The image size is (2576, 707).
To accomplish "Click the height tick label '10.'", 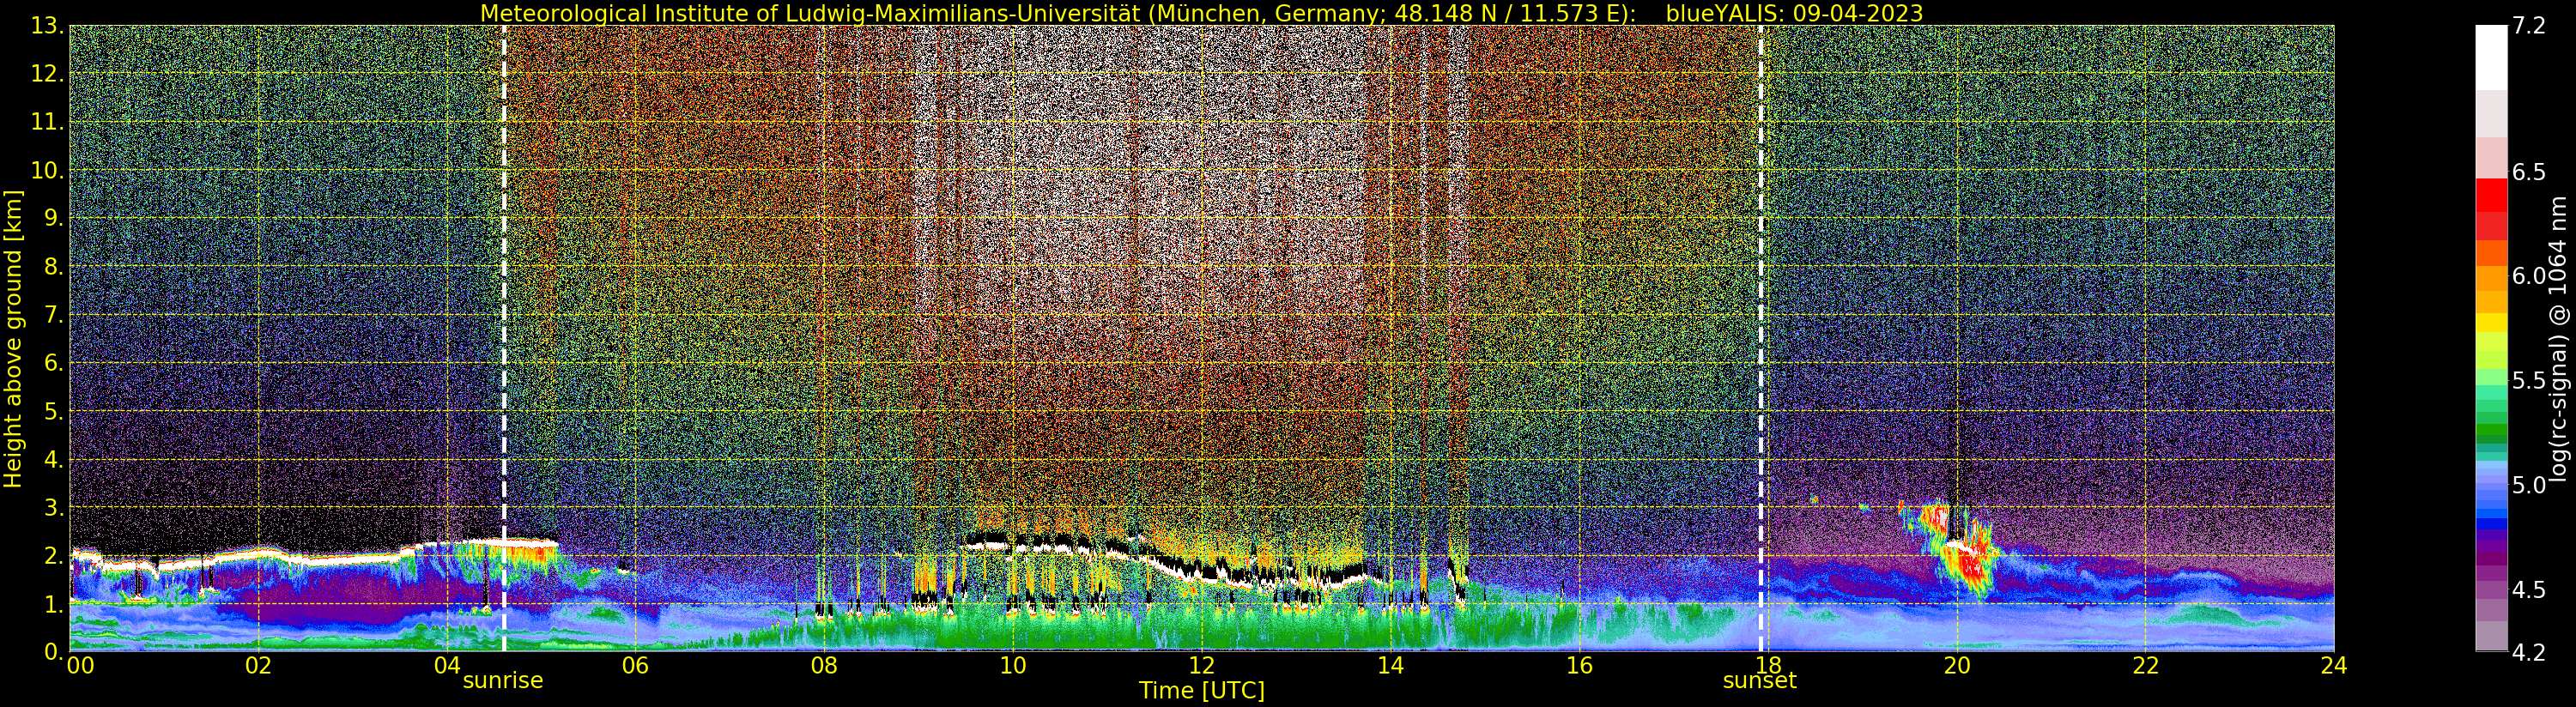I will [46, 170].
